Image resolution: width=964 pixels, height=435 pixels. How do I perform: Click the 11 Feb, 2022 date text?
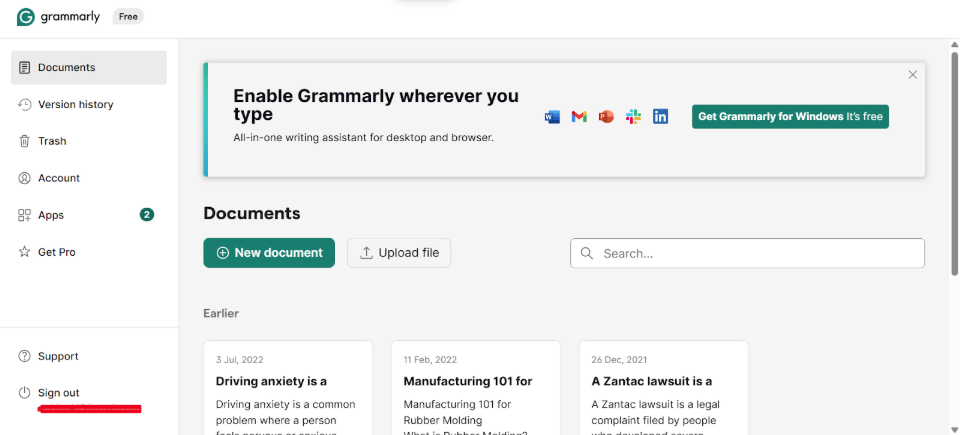[430, 360]
